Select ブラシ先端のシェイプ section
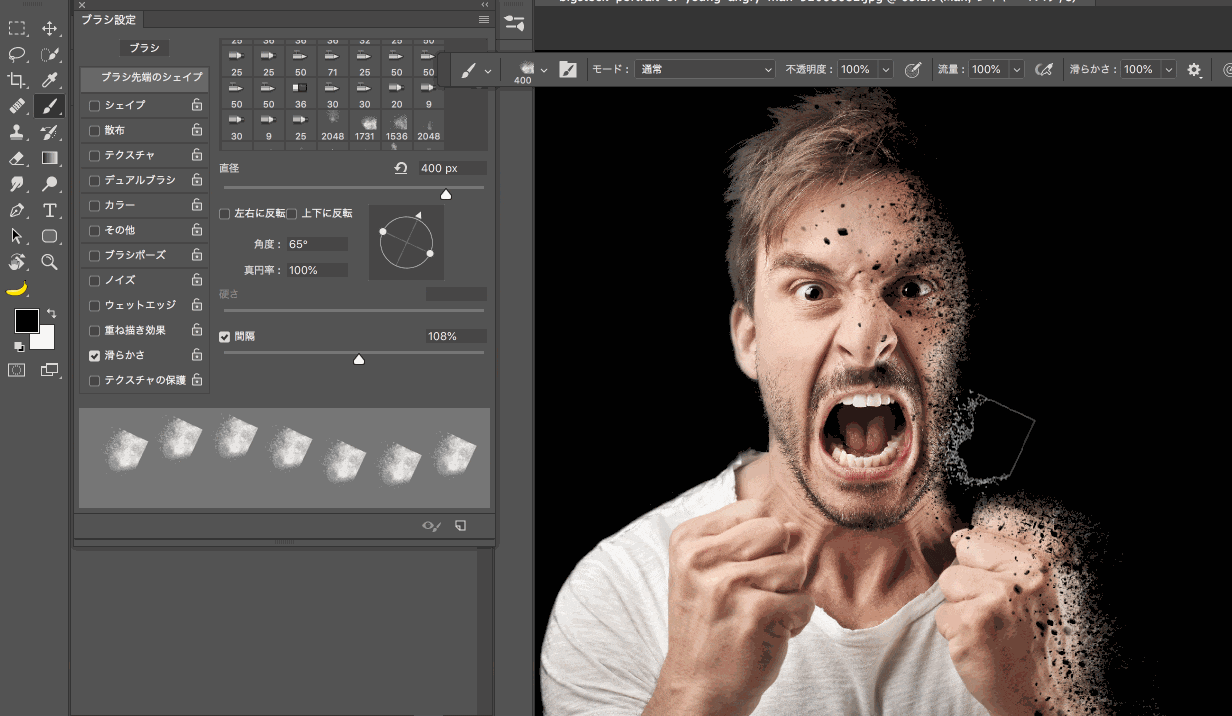The image size is (1232, 716). [x=145, y=77]
